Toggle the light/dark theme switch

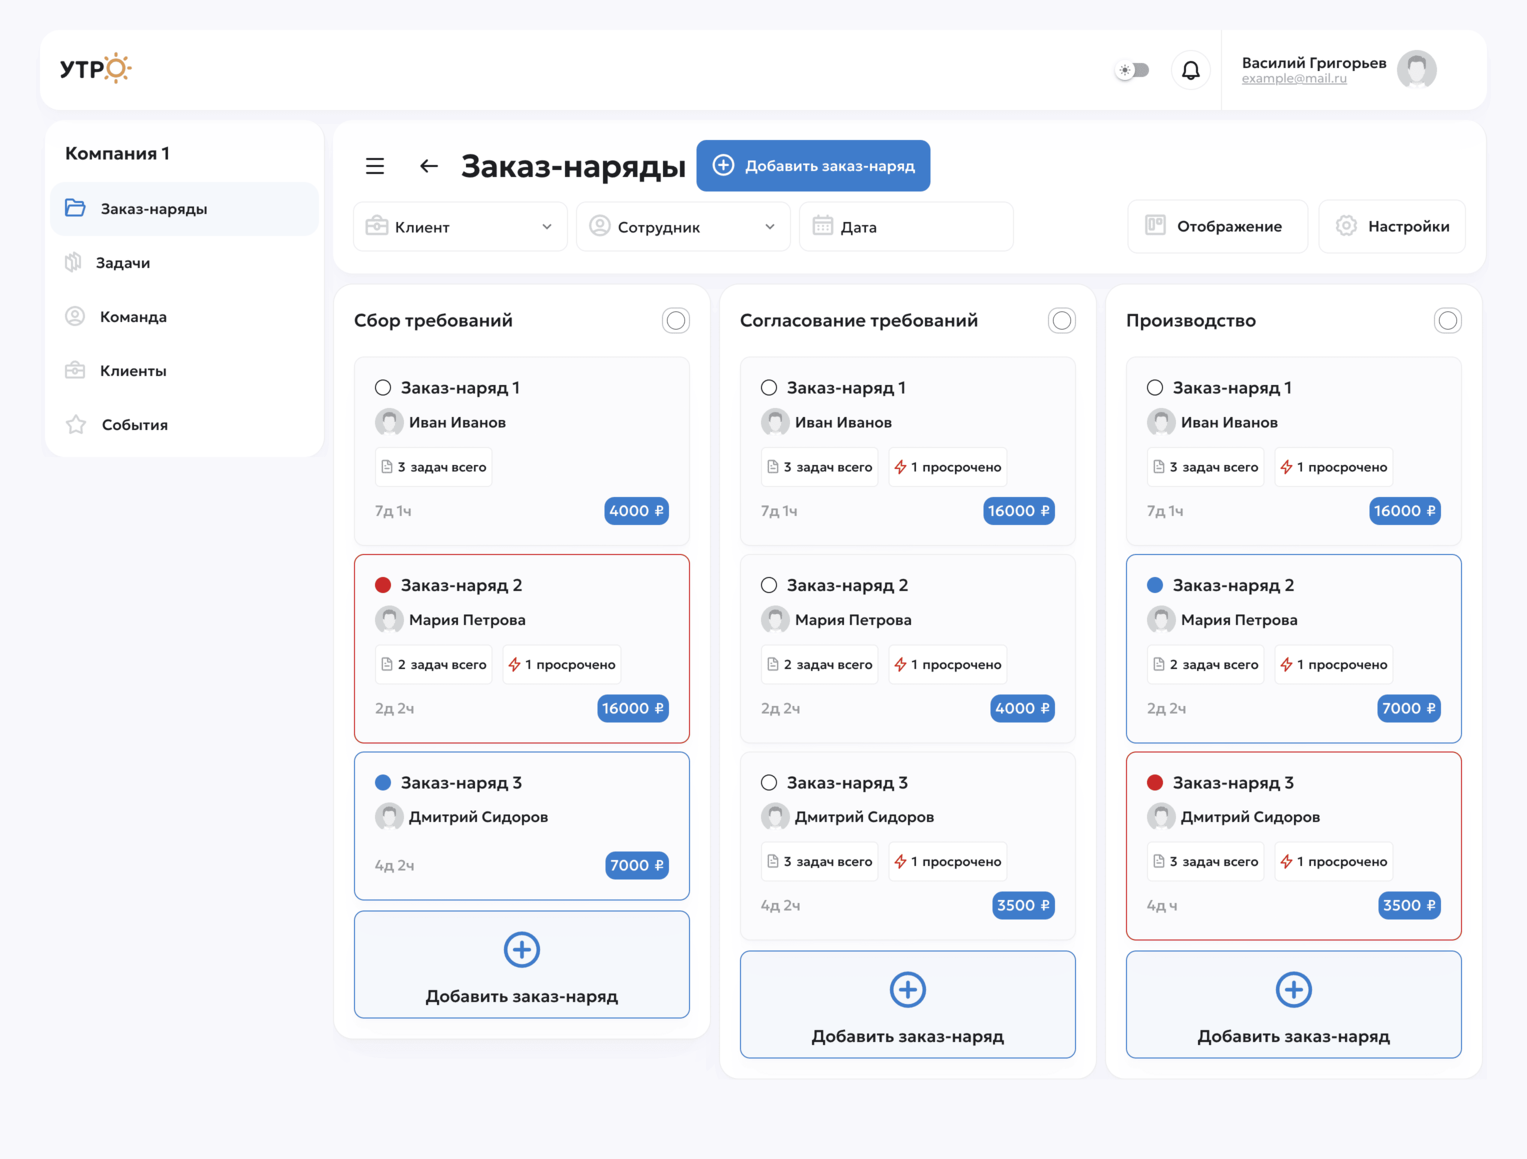[x=1133, y=70]
